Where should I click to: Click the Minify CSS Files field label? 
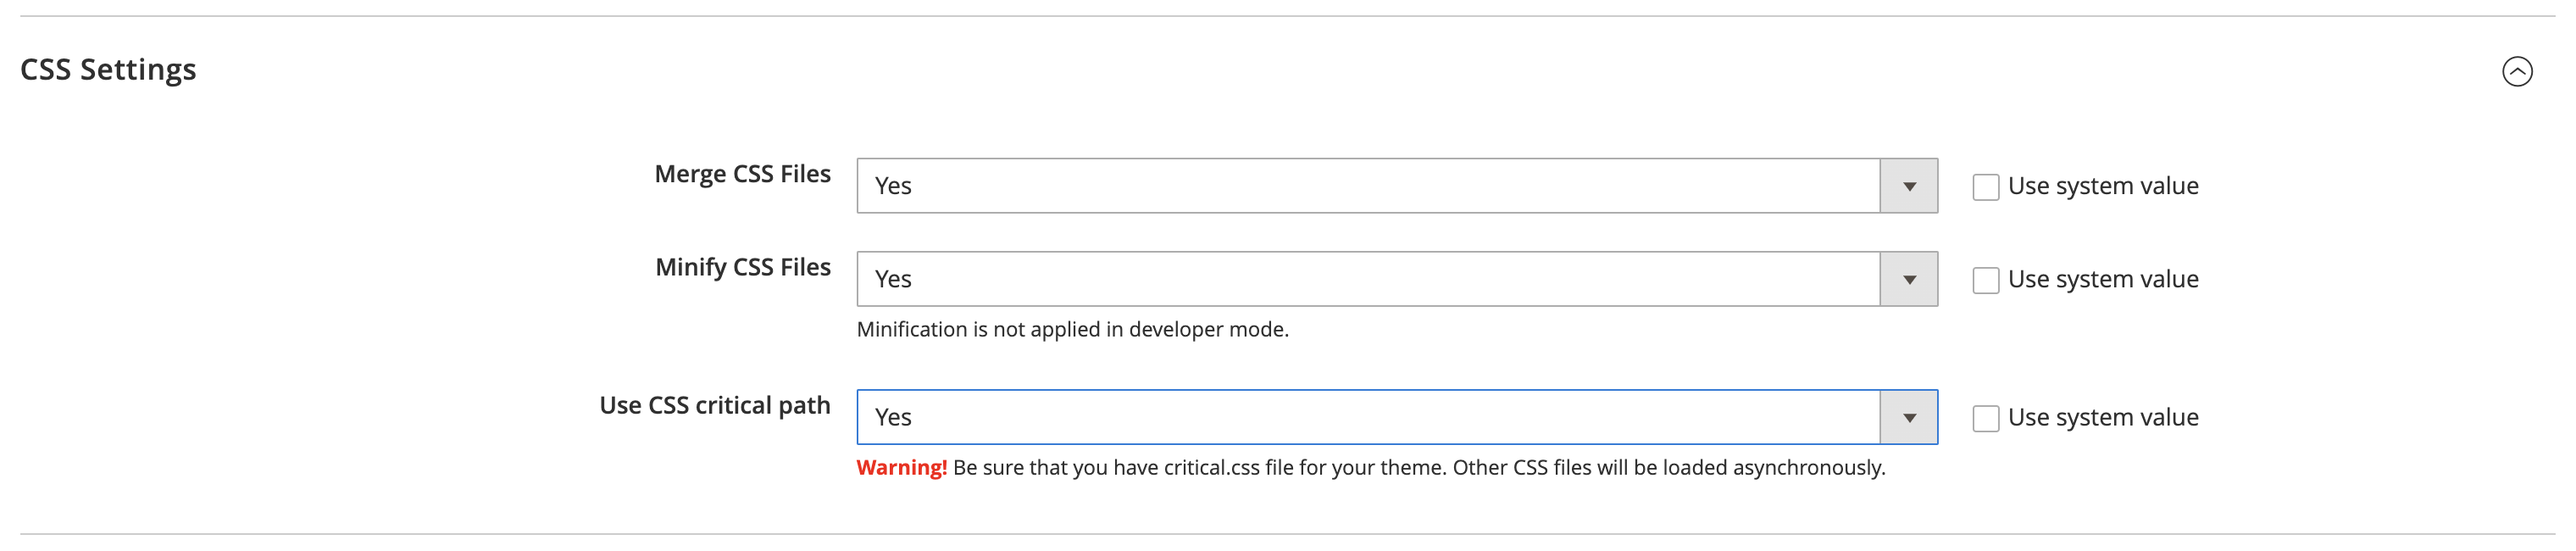click(742, 267)
